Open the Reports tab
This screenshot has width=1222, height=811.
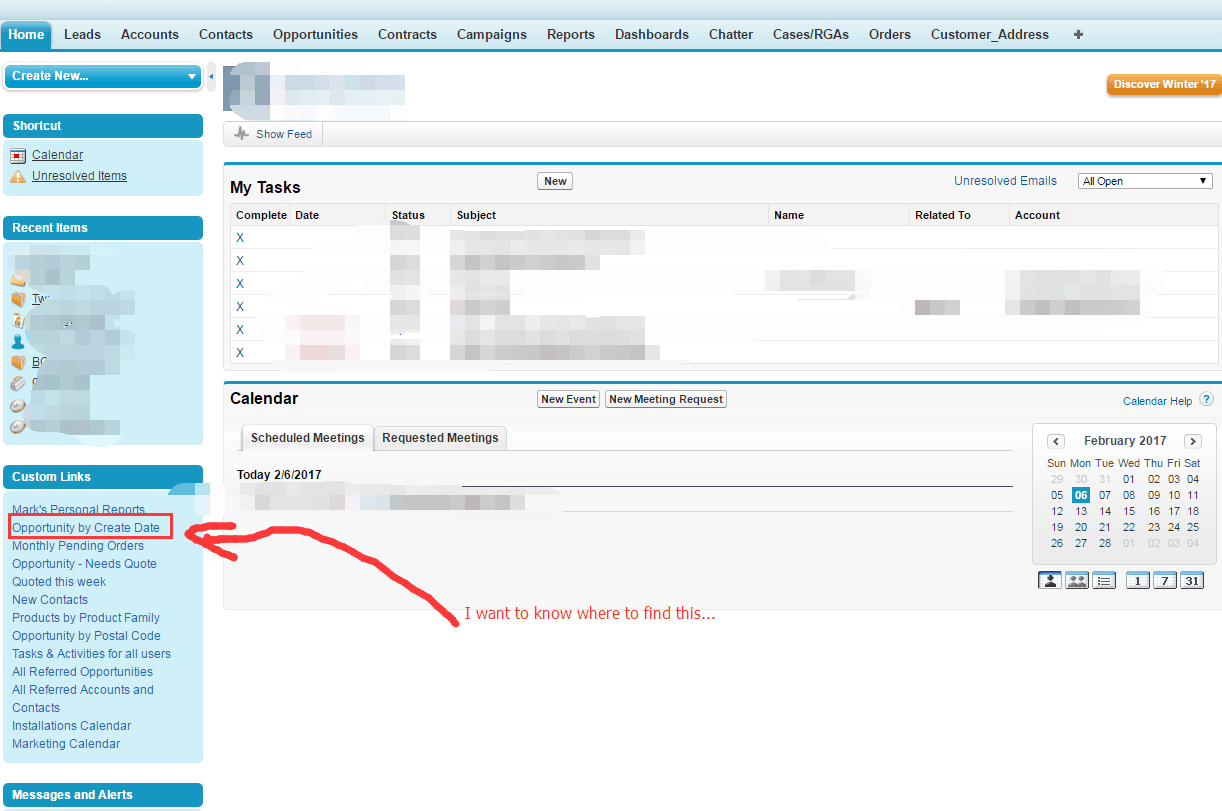pos(571,34)
